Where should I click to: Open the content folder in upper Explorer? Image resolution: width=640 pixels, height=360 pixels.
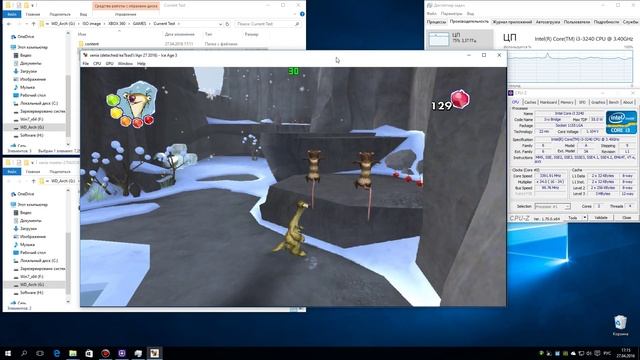[92, 44]
